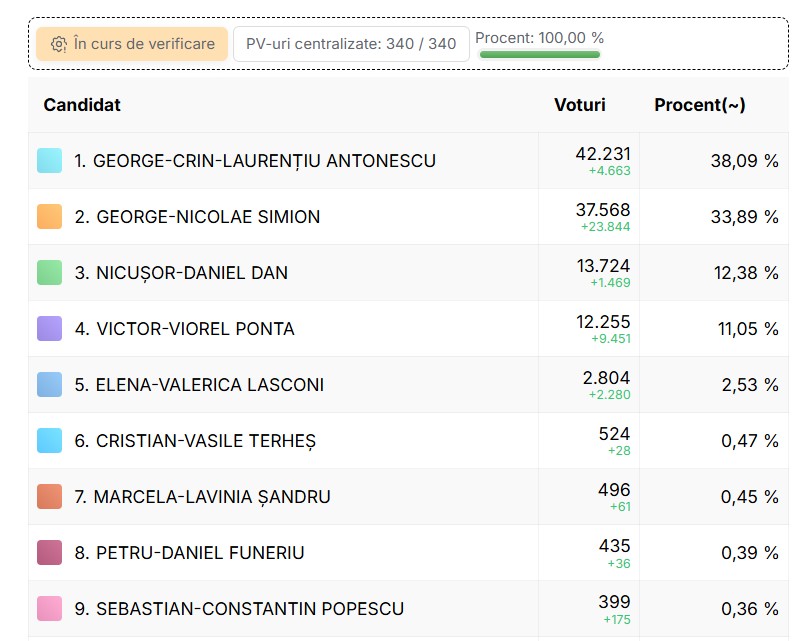Click the sky blue swatch for Cristian-Vasile Terheș
The width and height of the screenshot is (806, 641).
[49, 441]
